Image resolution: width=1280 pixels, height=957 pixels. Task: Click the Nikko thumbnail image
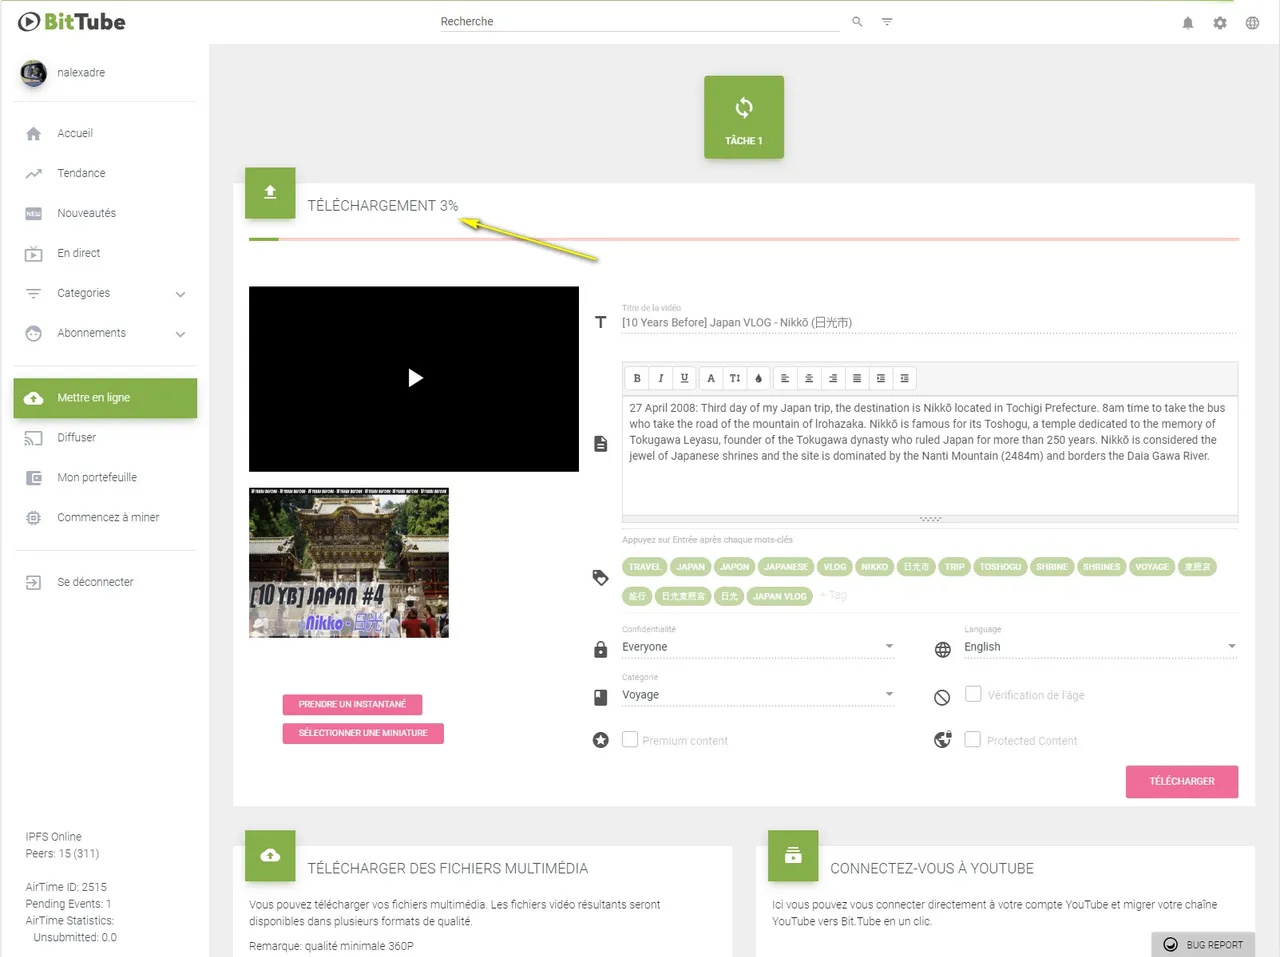349,563
